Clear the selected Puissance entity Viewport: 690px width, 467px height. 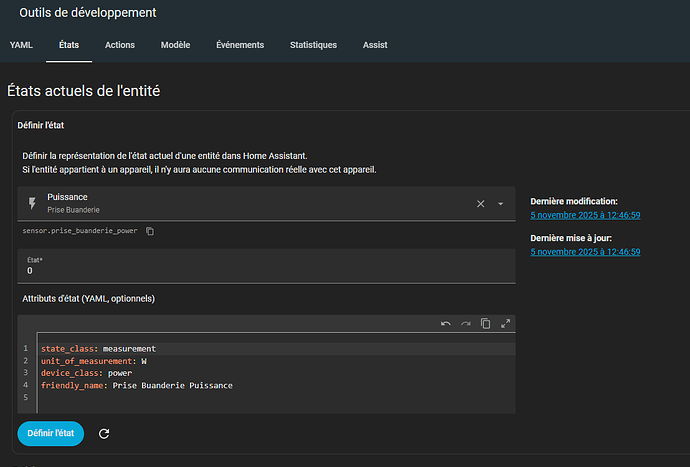[480, 203]
